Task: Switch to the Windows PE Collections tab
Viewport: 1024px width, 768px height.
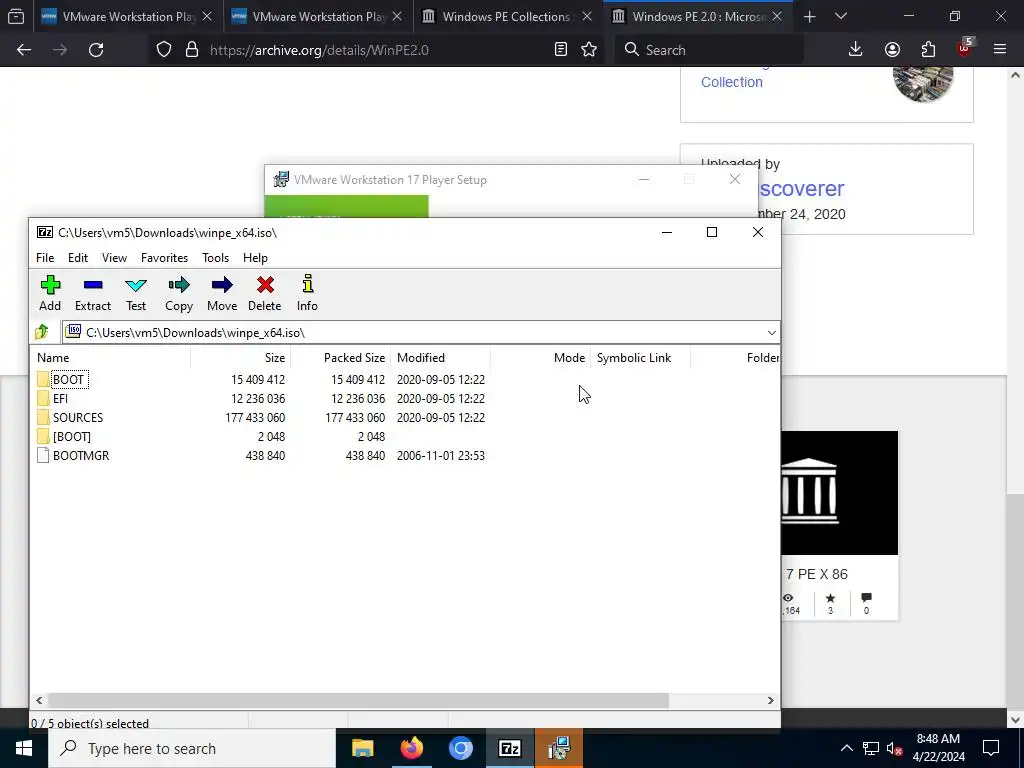Action: 506,16
